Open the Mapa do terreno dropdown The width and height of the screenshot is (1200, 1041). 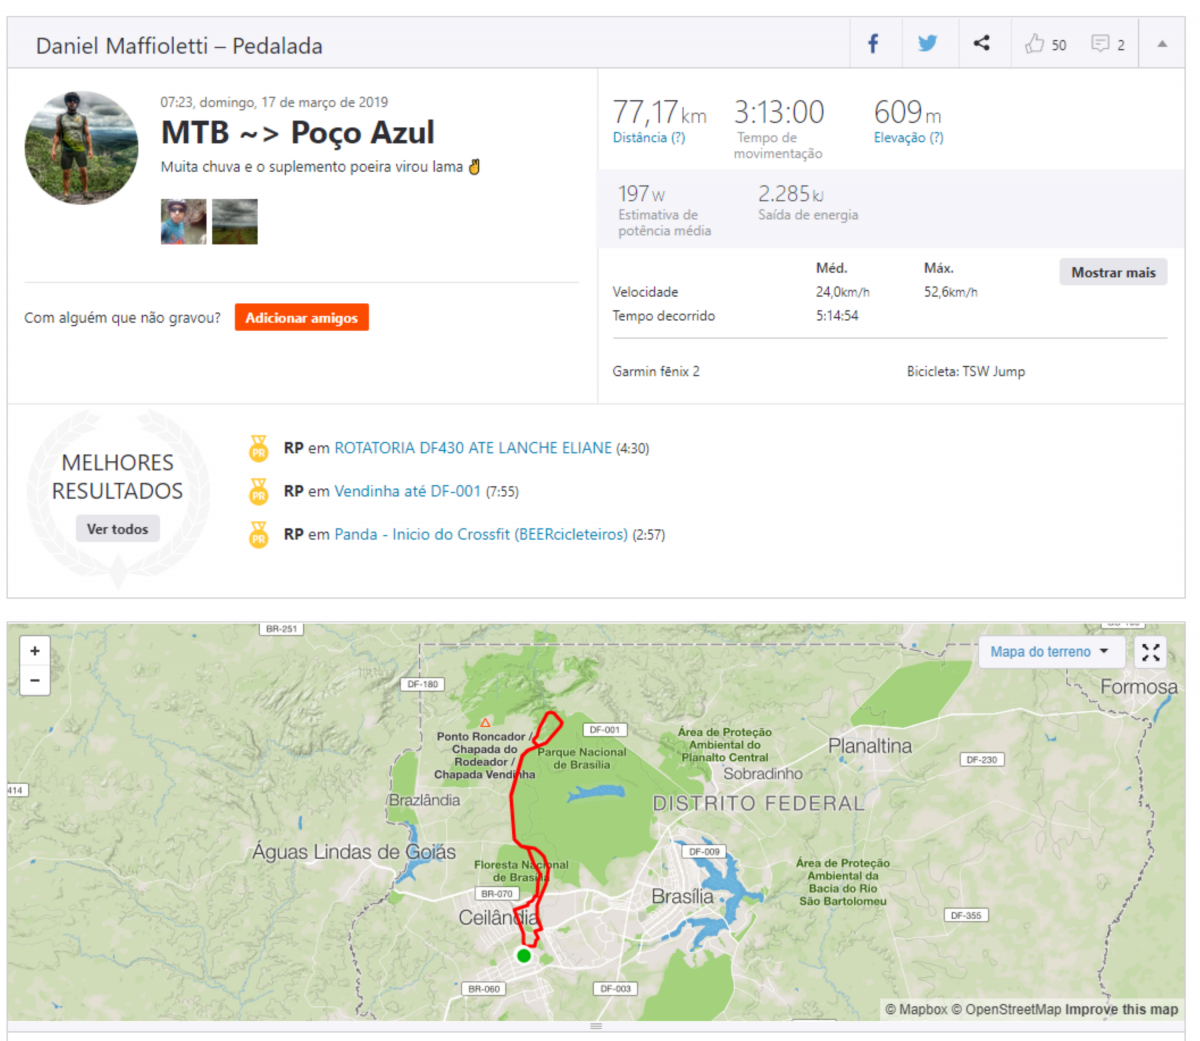tap(1049, 652)
